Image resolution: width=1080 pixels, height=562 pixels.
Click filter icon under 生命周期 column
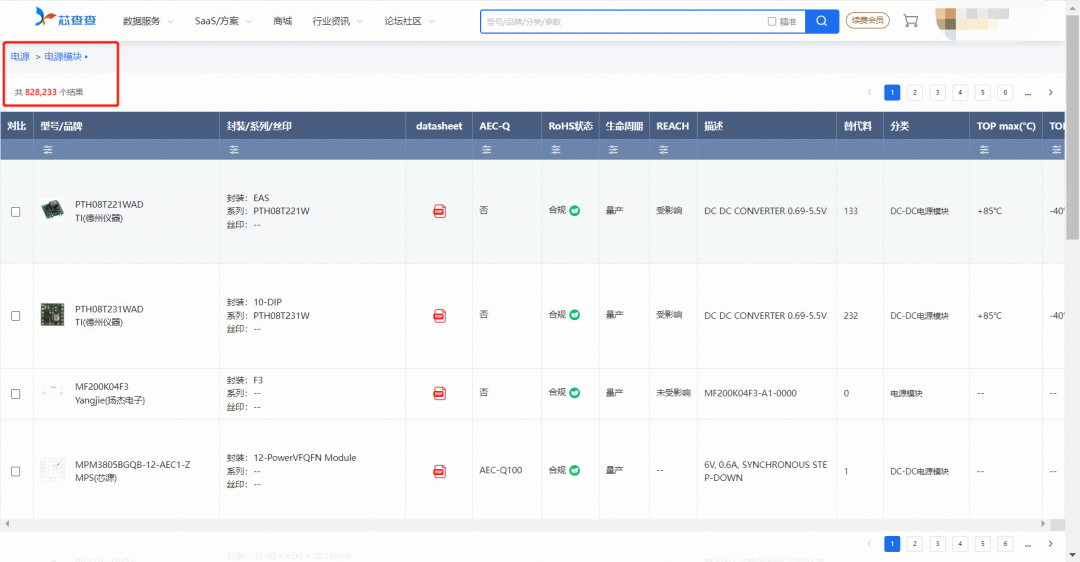click(x=613, y=149)
